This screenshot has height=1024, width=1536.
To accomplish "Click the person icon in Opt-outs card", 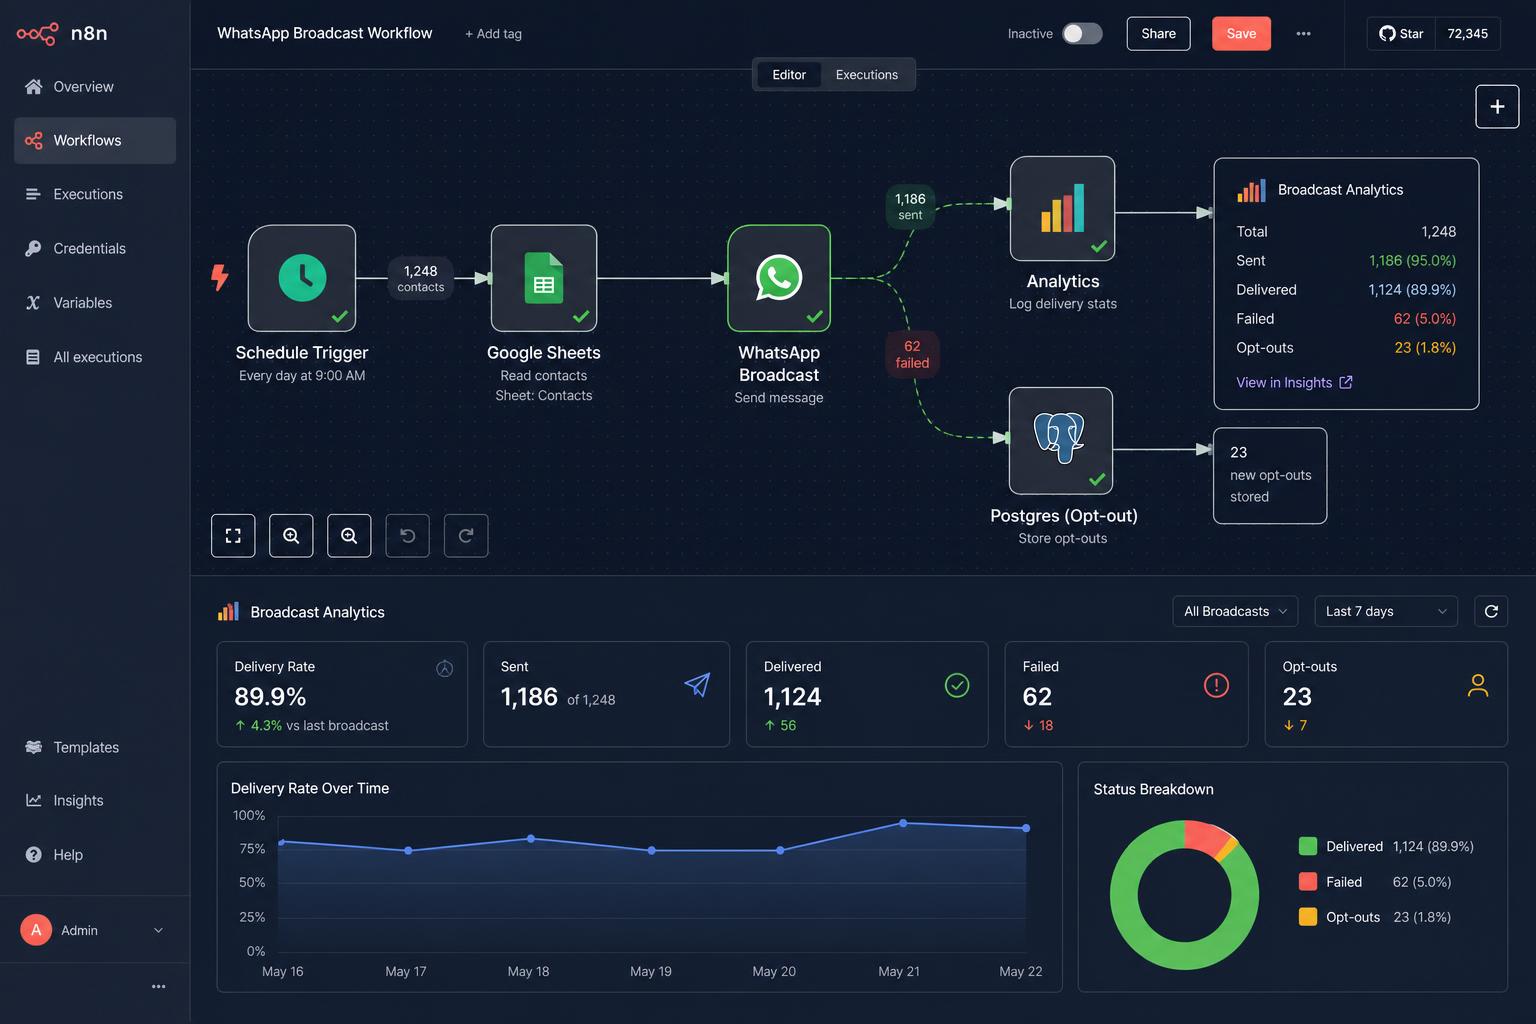I will tap(1478, 685).
